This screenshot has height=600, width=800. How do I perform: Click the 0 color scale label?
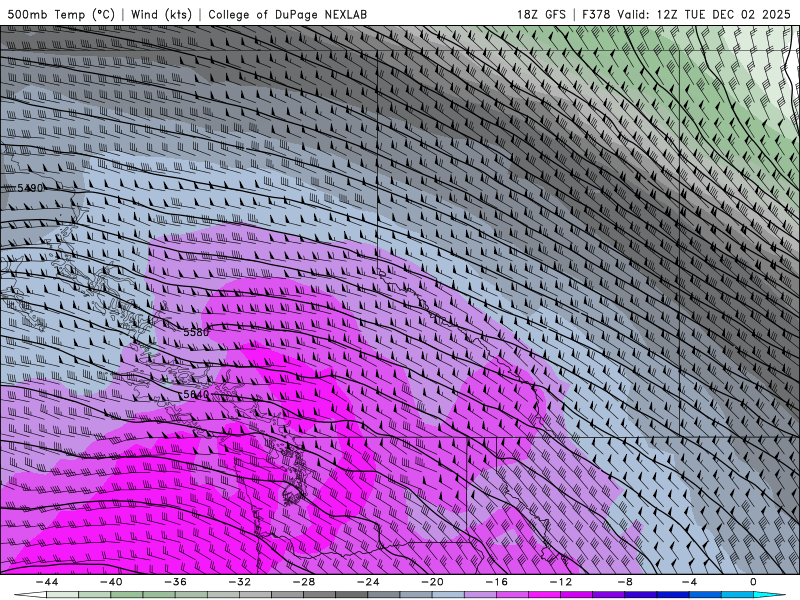(x=753, y=582)
